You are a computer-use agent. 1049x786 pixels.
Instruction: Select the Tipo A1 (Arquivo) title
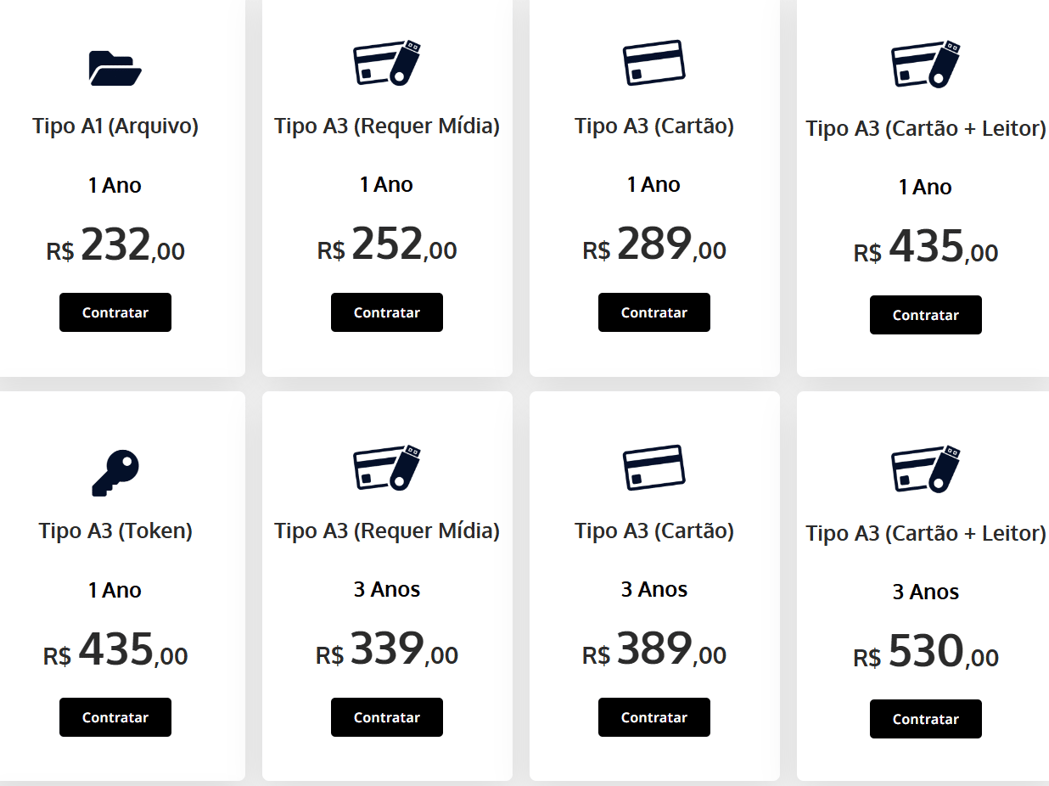(115, 126)
